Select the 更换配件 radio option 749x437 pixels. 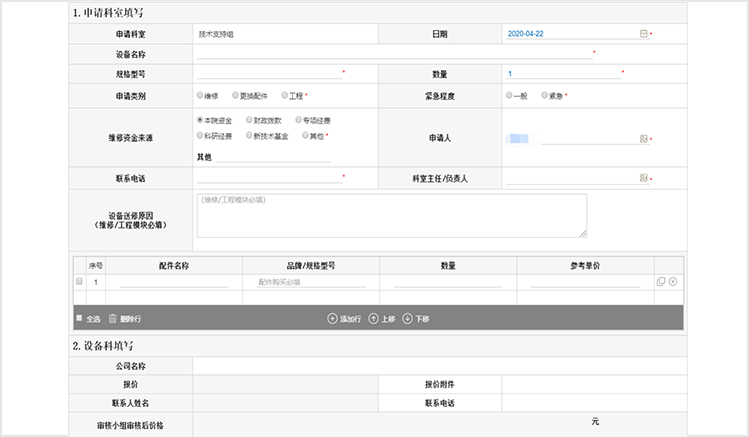pos(235,96)
